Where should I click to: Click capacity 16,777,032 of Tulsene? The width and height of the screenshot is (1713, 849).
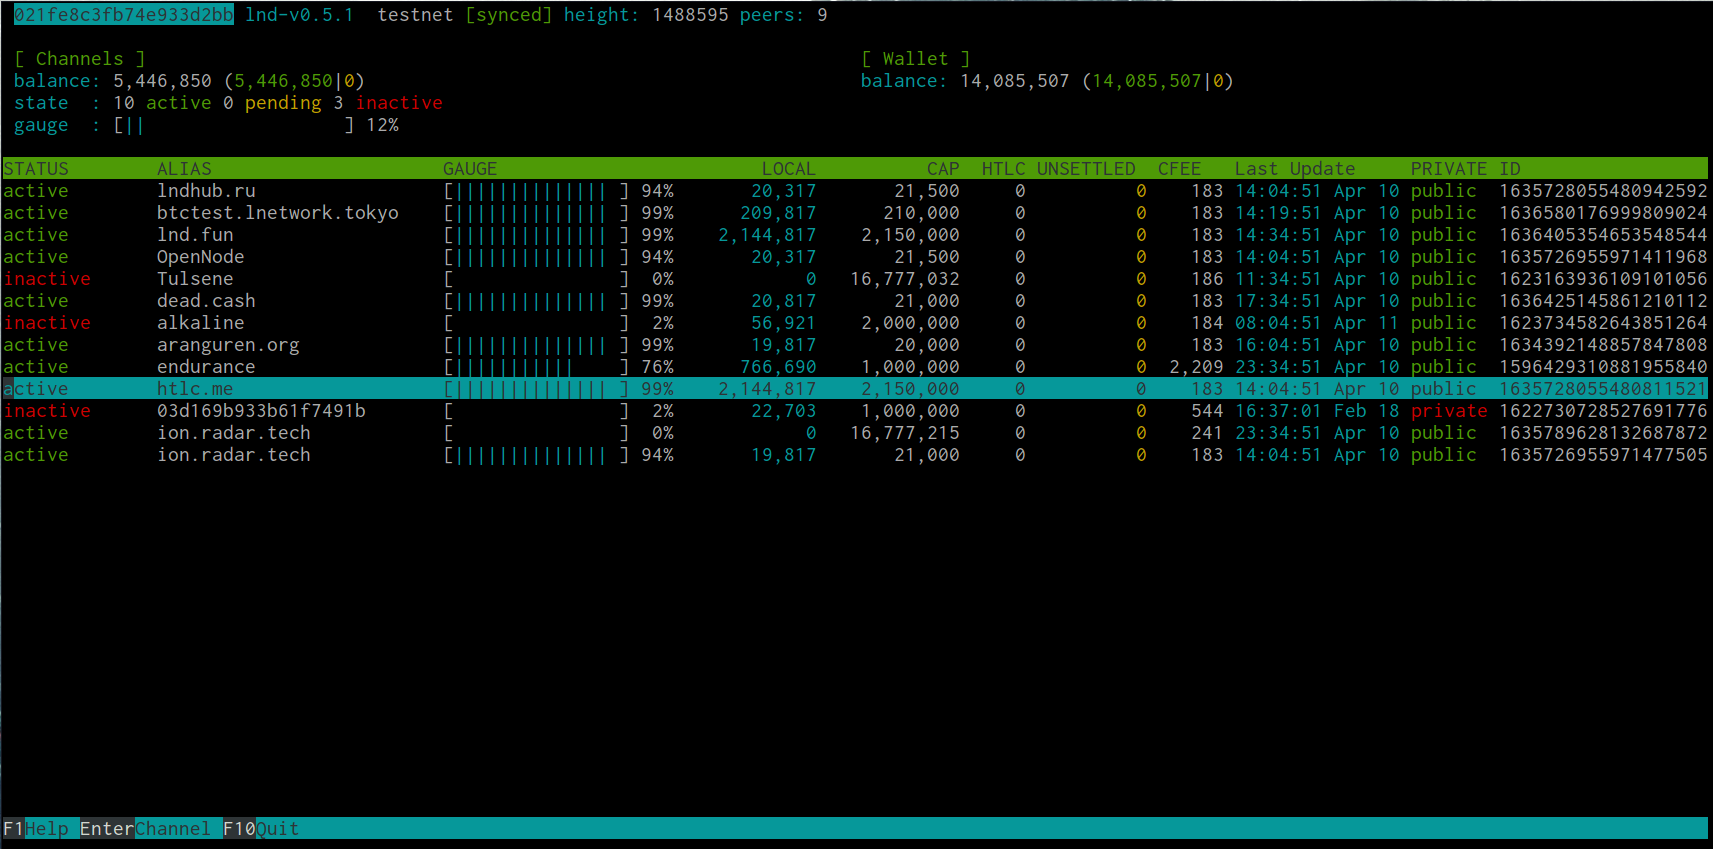coord(905,279)
